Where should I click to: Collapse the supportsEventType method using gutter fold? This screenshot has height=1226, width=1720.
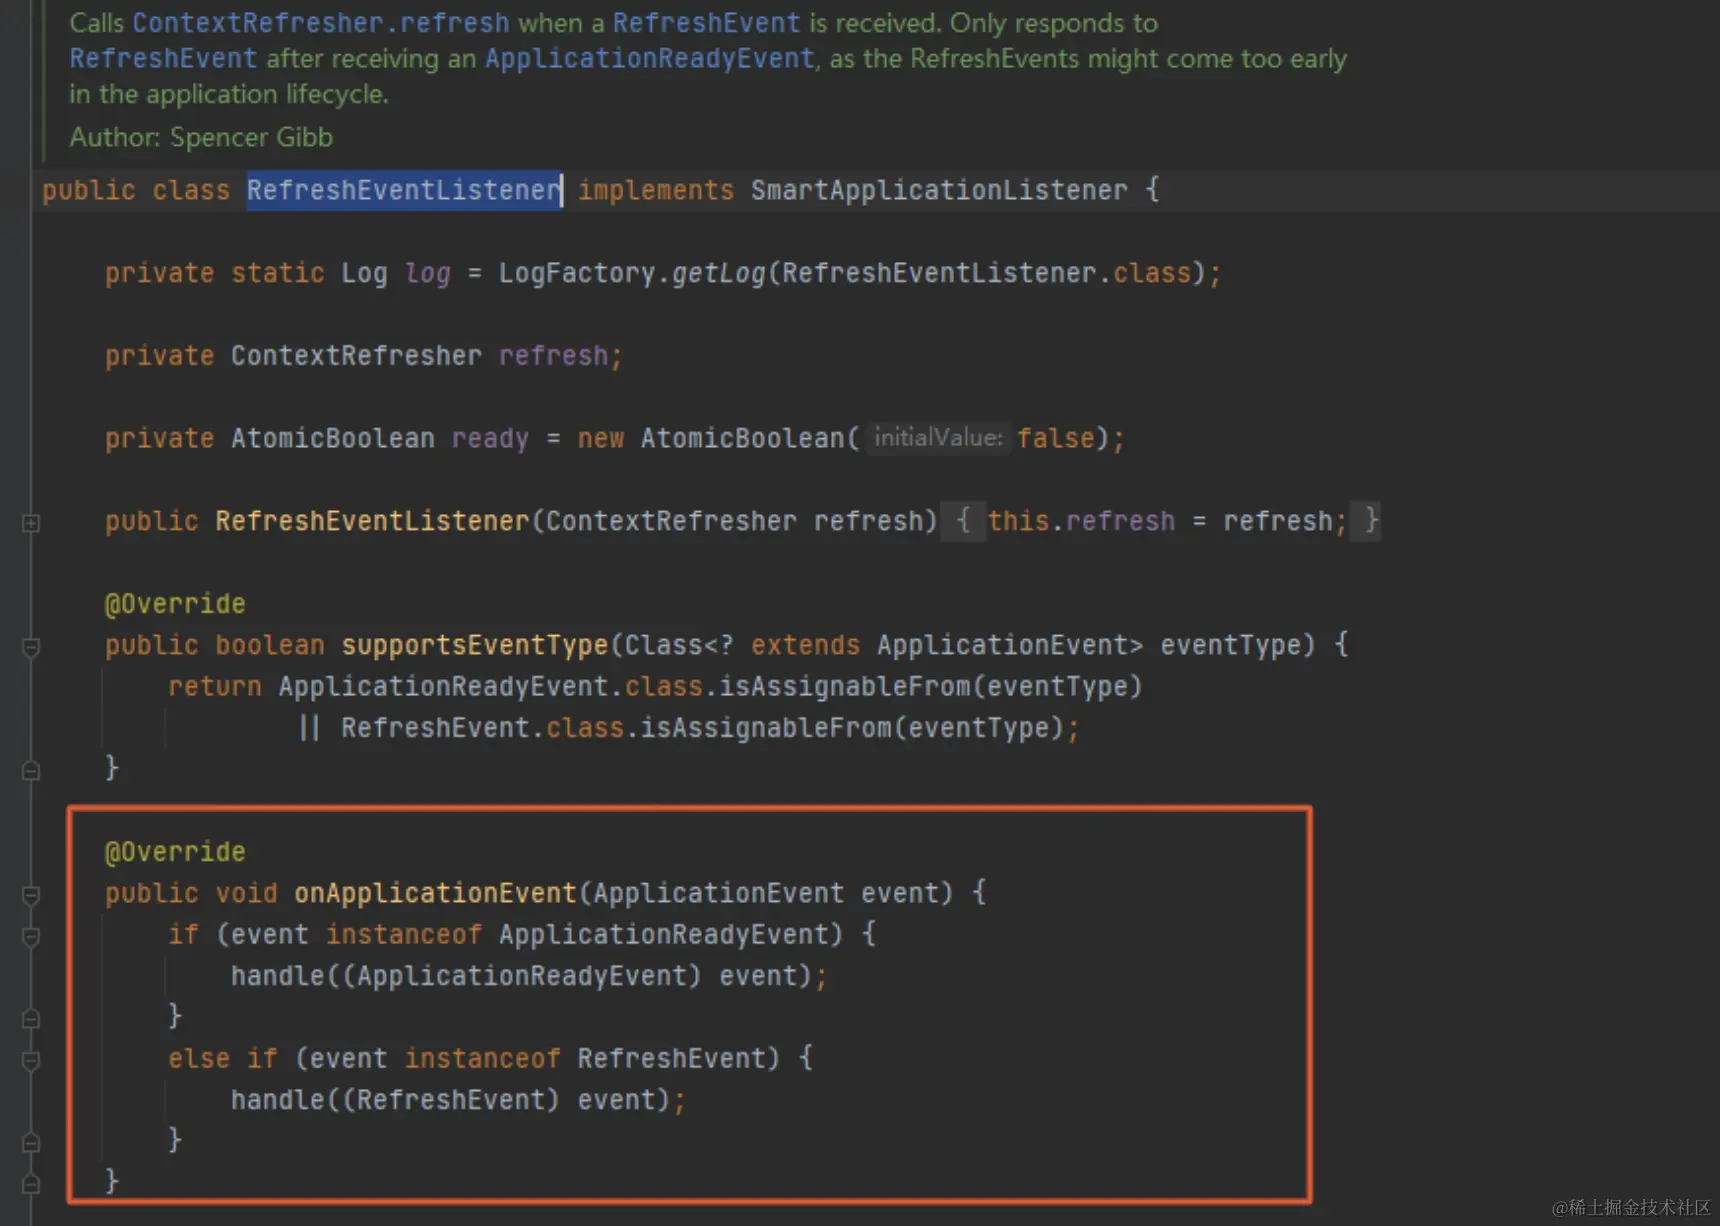tap(31, 647)
